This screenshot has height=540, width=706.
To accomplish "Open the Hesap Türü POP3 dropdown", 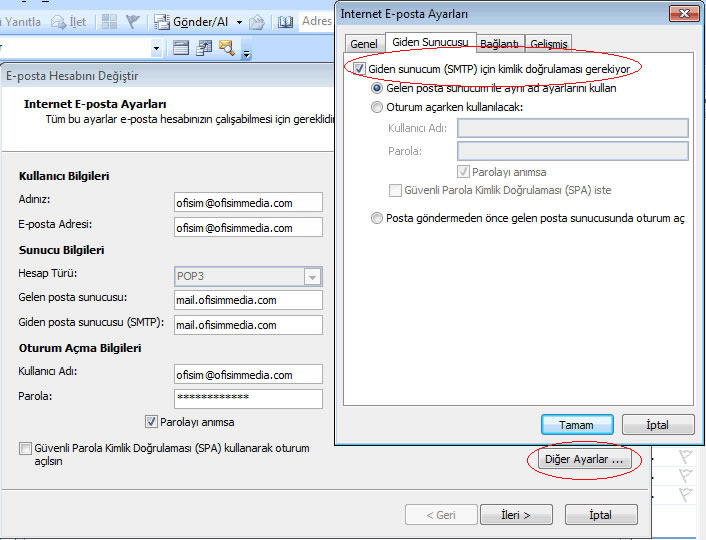I will 312,277.
